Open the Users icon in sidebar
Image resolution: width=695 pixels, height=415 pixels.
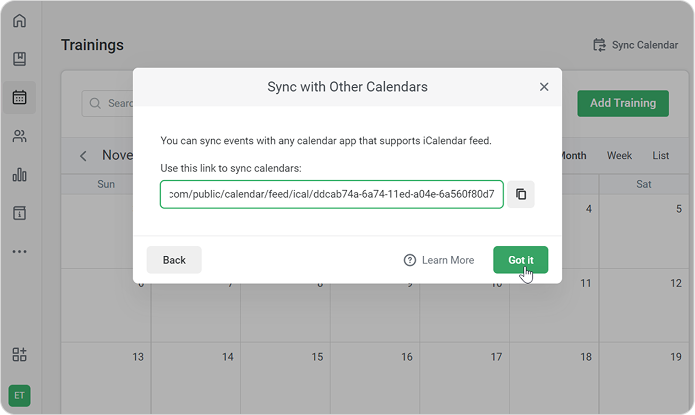(x=19, y=136)
